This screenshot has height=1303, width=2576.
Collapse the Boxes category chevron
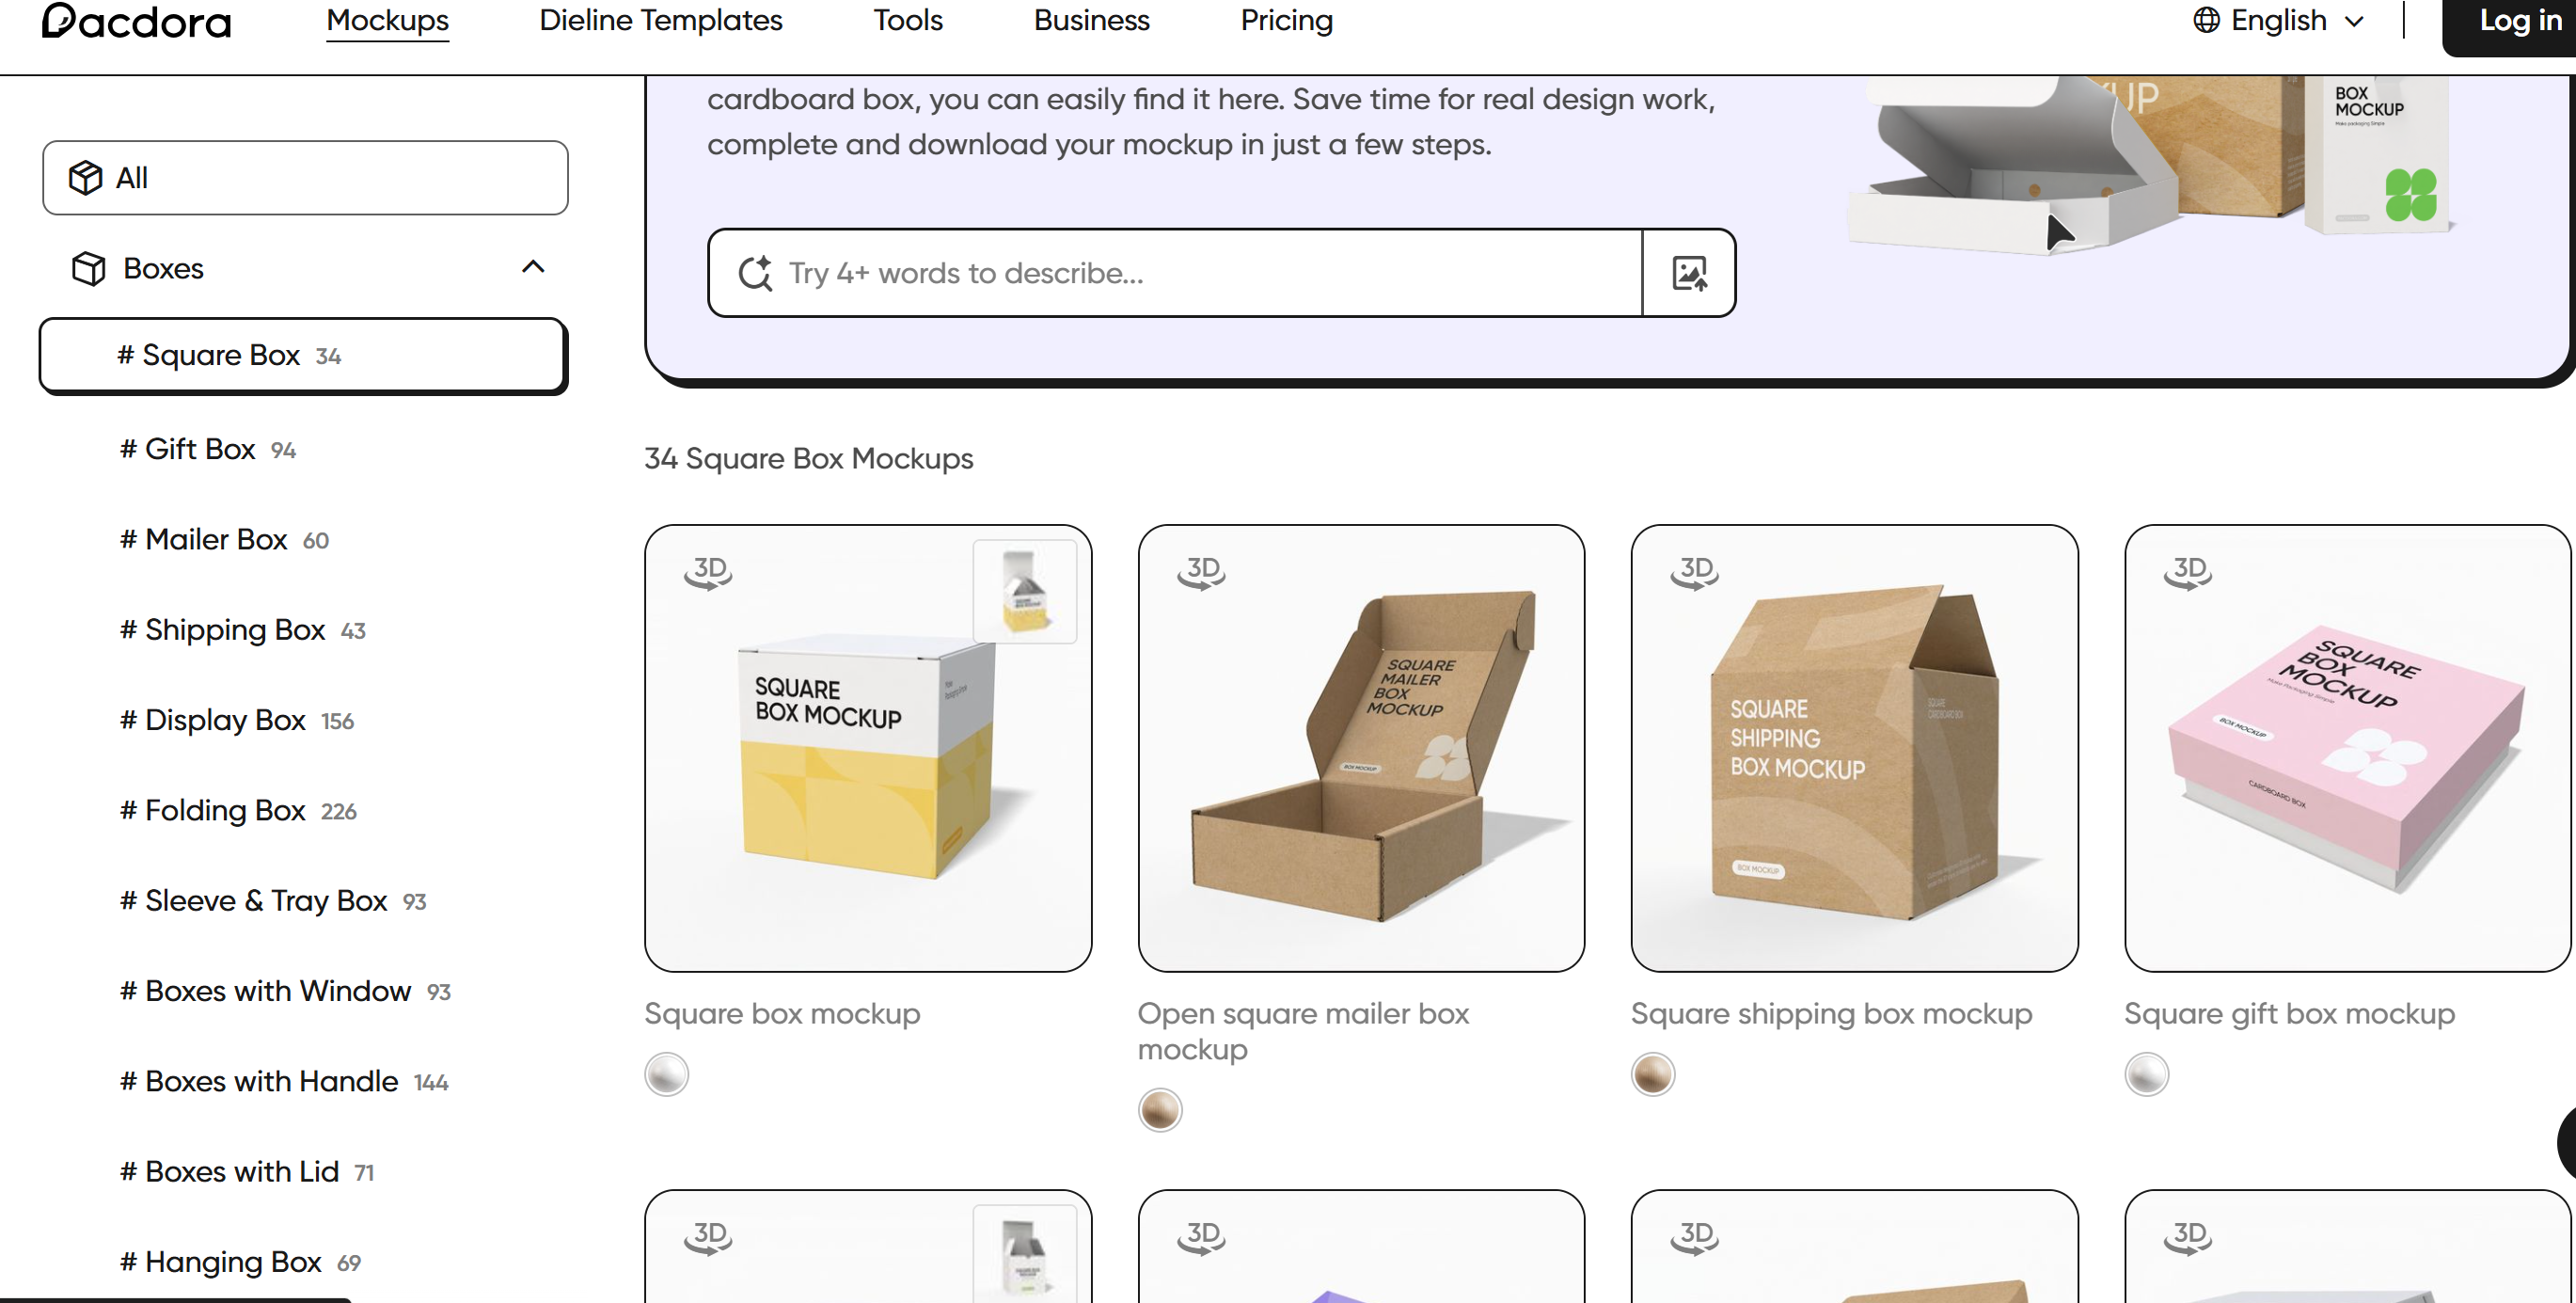pyautogui.click(x=533, y=267)
